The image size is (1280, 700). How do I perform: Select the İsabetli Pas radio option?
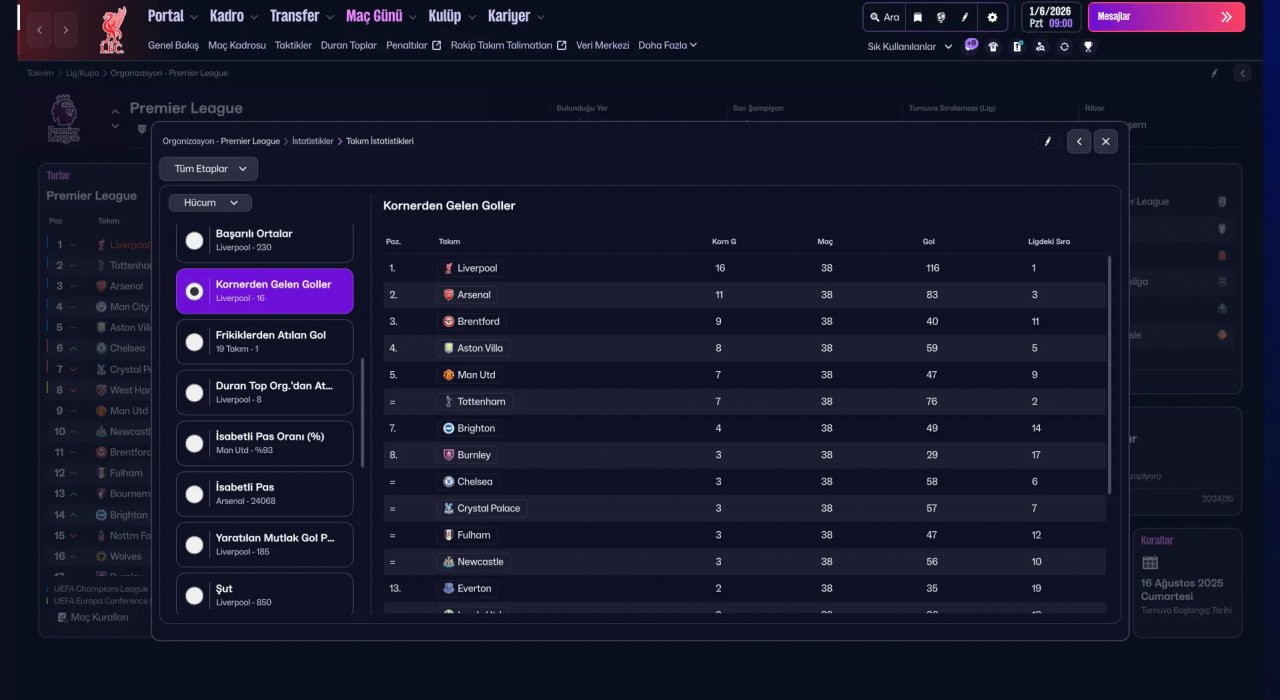[x=194, y=494]
